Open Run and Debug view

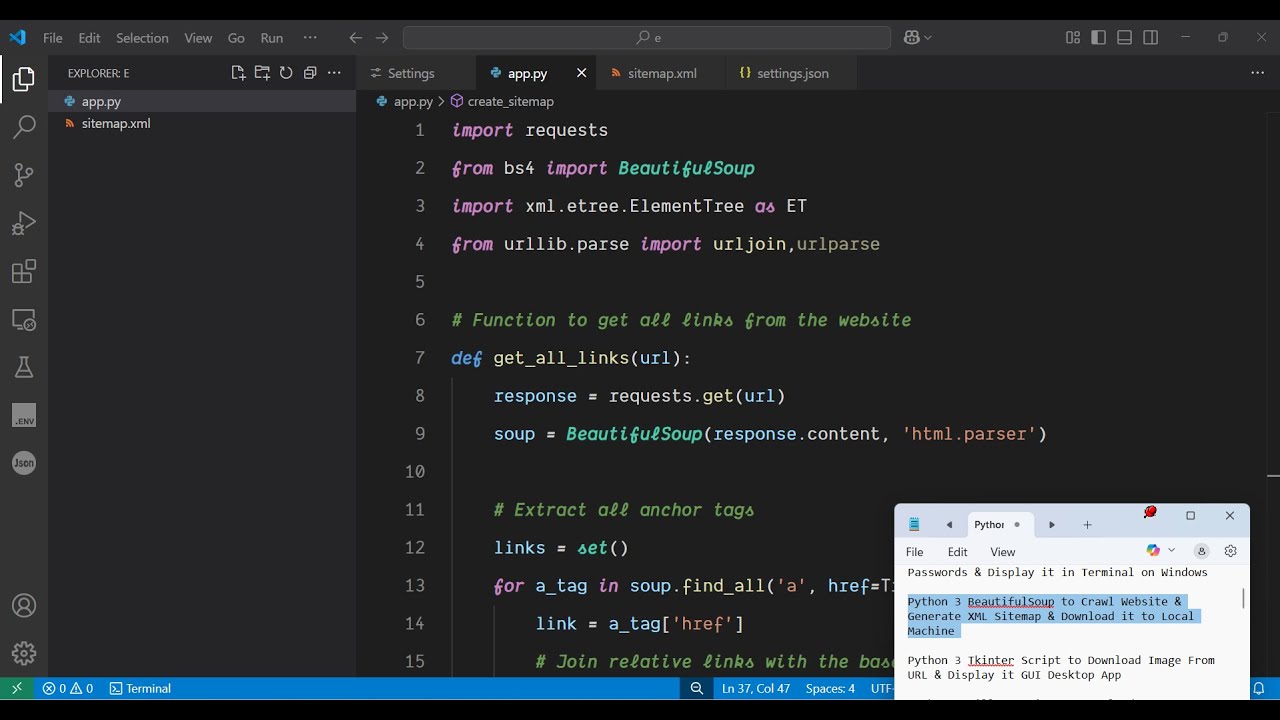click(x=24, y=223)
